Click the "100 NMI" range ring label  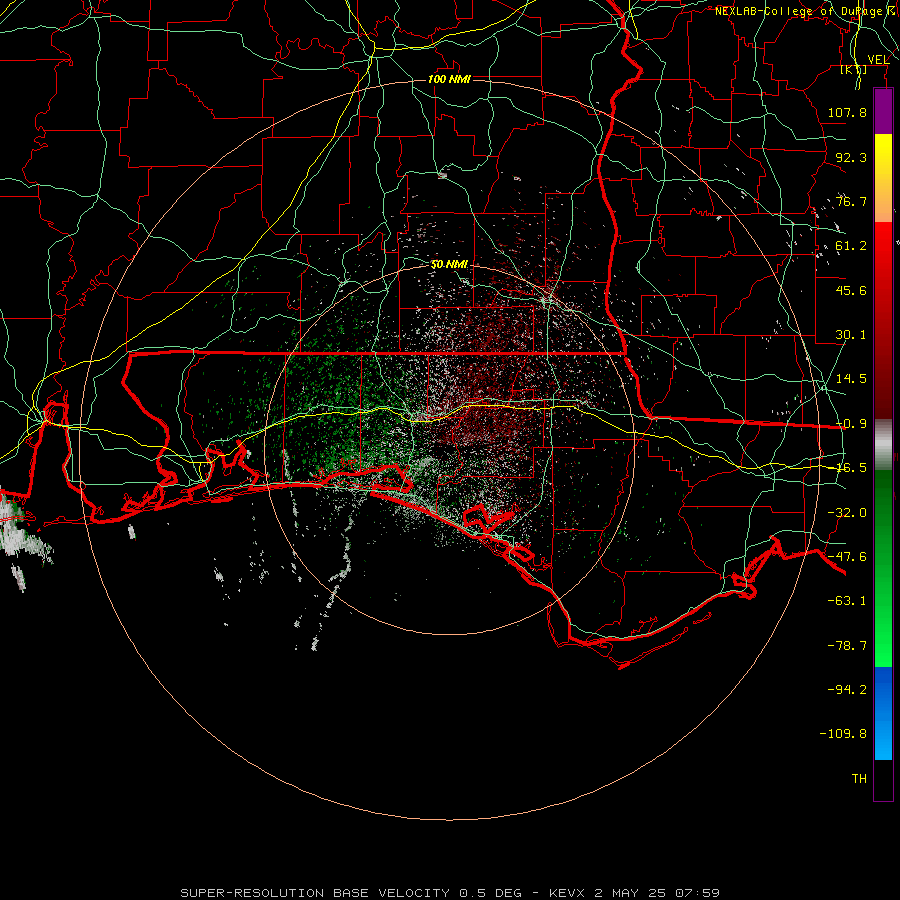coord(449,79)
